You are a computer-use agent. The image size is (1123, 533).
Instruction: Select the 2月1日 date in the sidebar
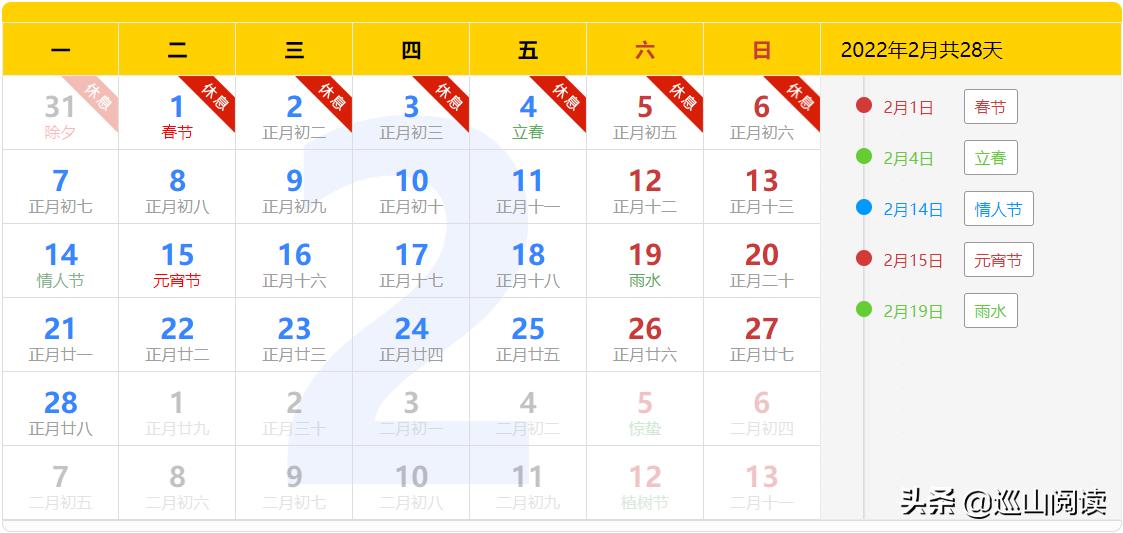pos(908,107)
